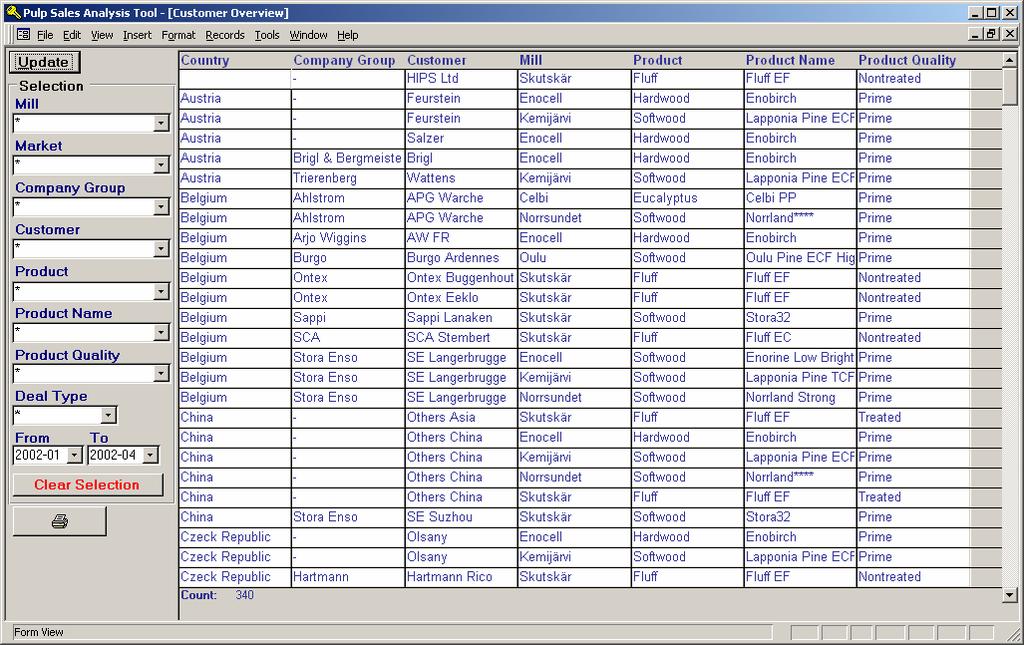Select the Brigl & Bergmeister company group cell

(x=347, y=158)
